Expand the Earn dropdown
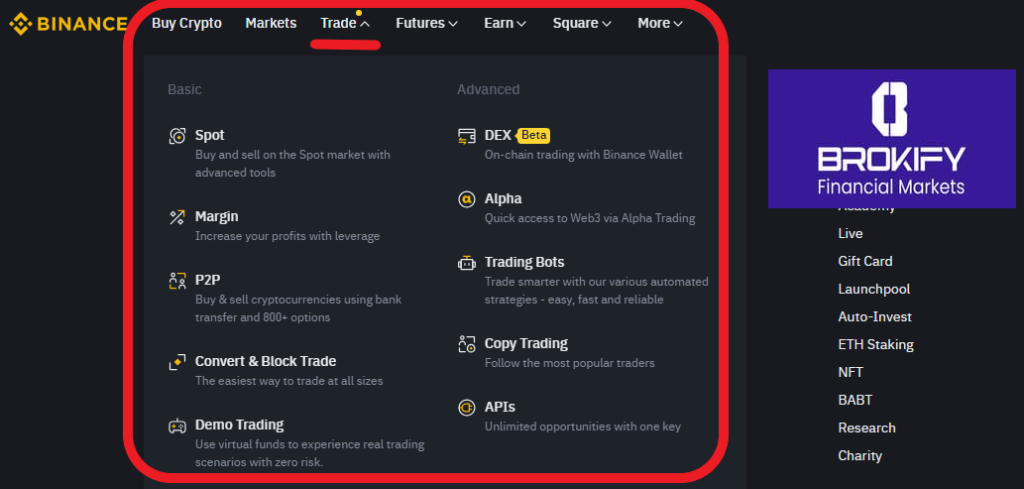 505,23
